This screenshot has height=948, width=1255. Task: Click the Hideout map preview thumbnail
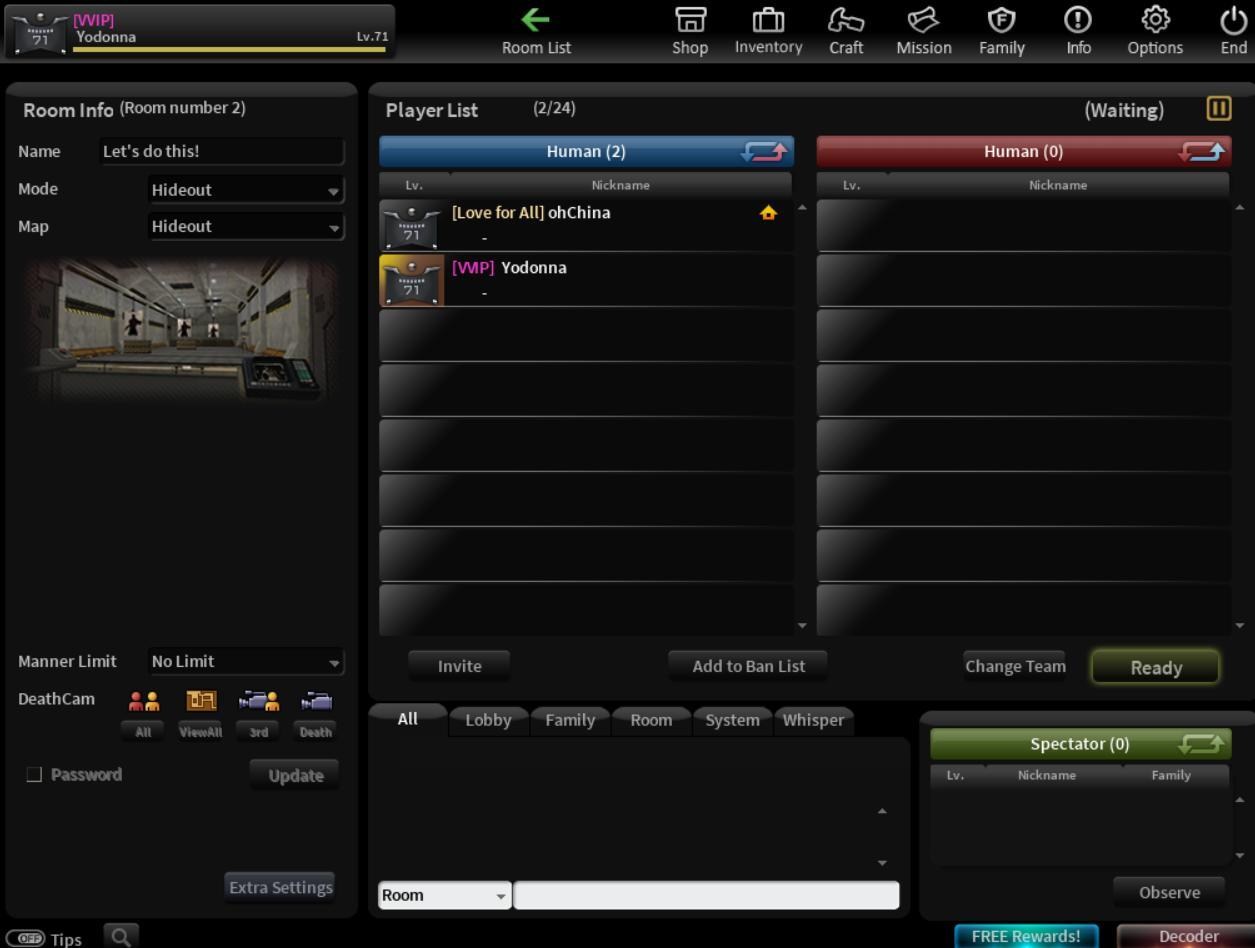181,327
